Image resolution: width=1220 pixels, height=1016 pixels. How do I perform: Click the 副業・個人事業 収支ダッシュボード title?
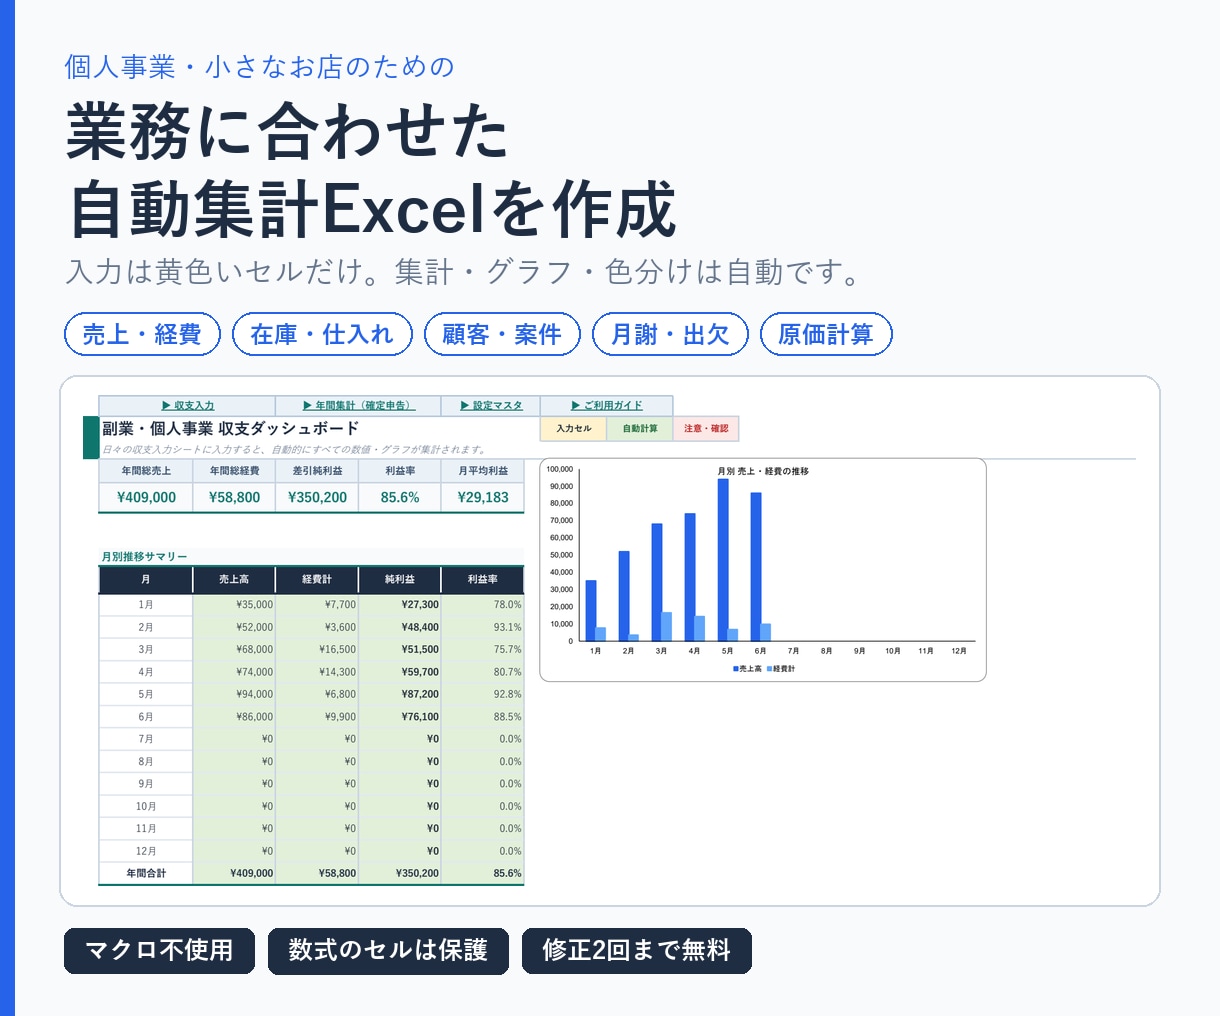click(230, 428)
